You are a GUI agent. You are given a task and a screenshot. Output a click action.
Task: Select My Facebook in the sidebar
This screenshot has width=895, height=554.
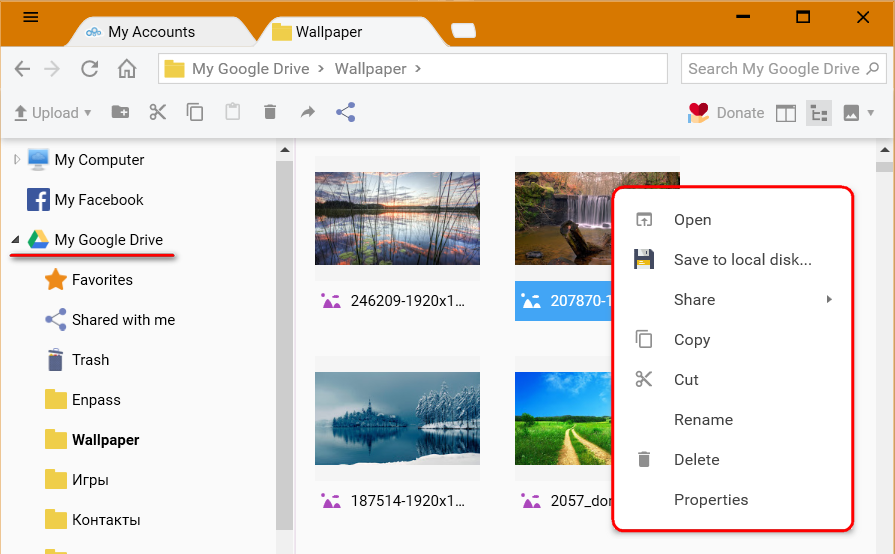click(x=99, y=200)
